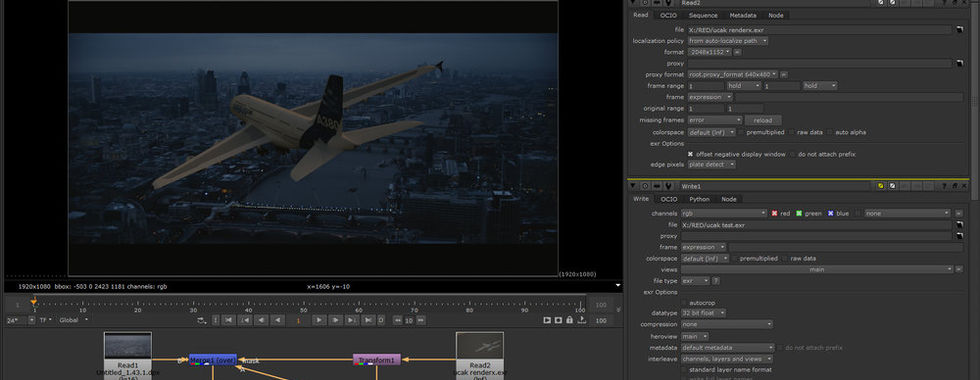
Task: Step to previous keyframe in timeline
Action: click(x=246, y=320)
